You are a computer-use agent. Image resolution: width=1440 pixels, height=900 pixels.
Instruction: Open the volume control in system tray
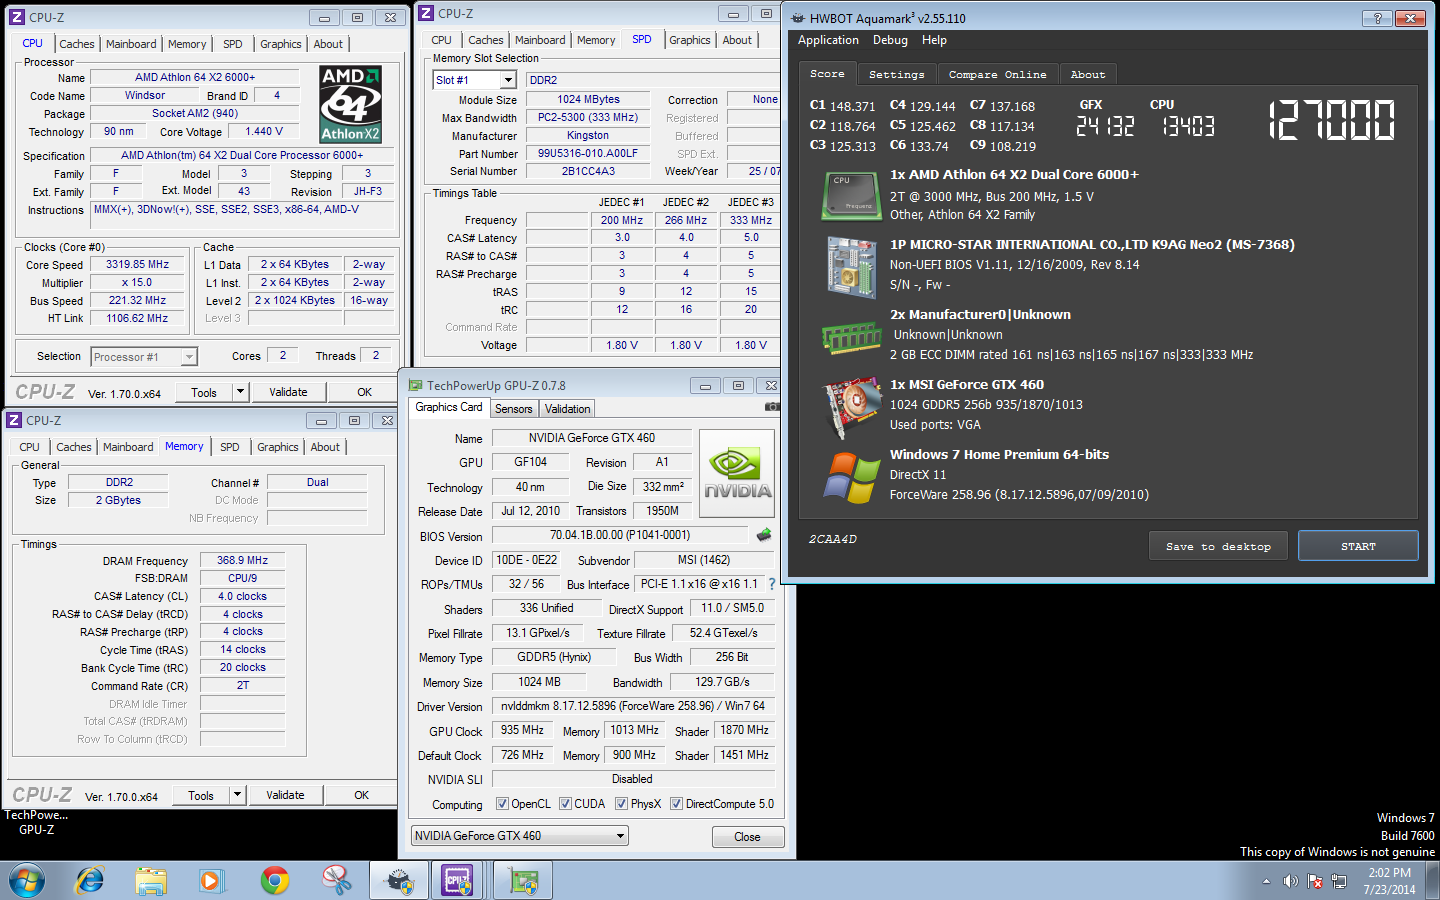[x=1291, y=881]
